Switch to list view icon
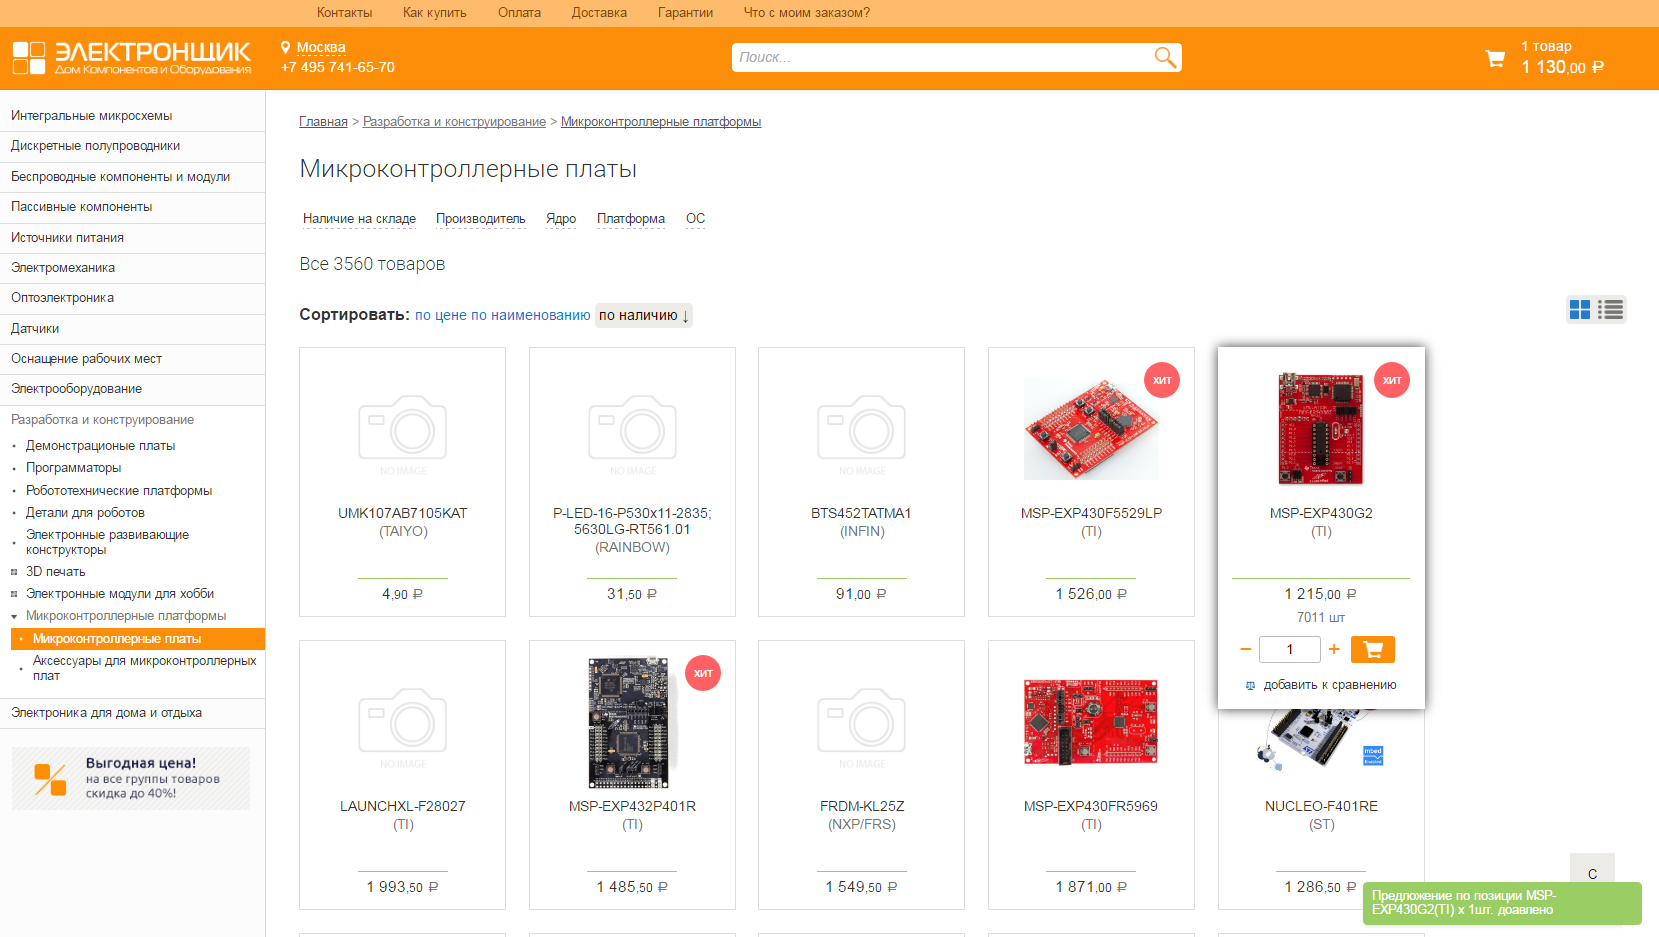The width and height of the screenshot is (1659, 937). click(x=1610, y=310)
